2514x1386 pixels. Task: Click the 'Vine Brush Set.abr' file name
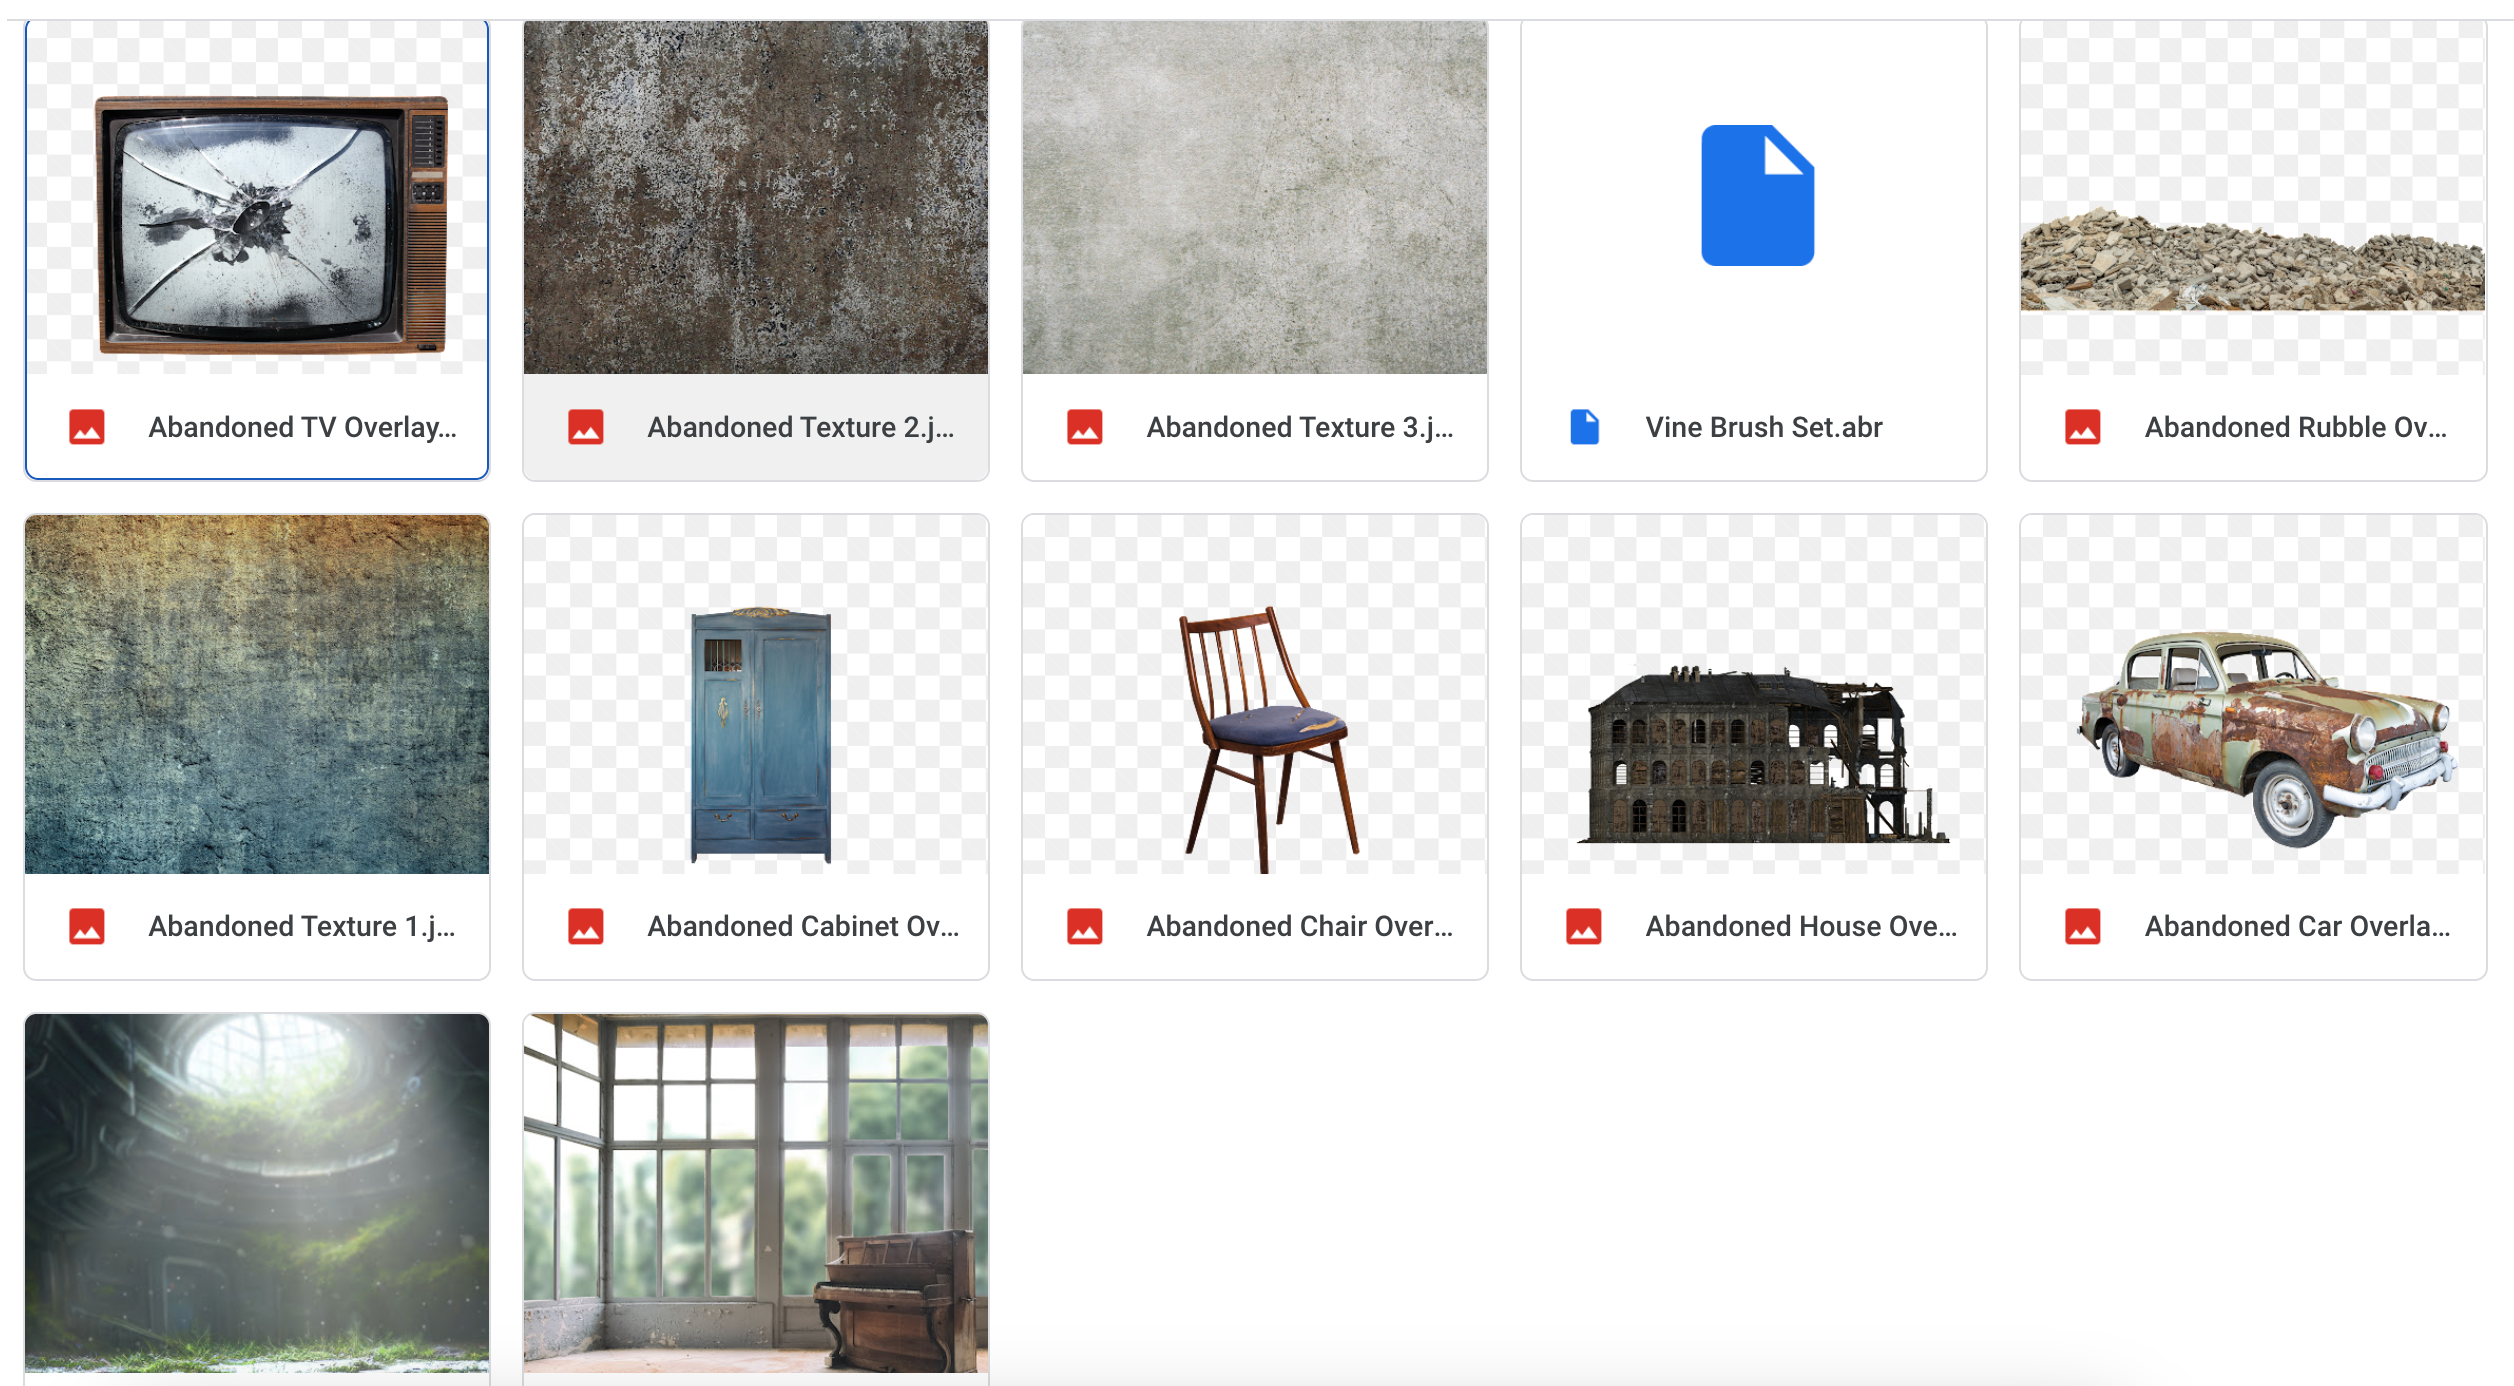point(1764,427)
